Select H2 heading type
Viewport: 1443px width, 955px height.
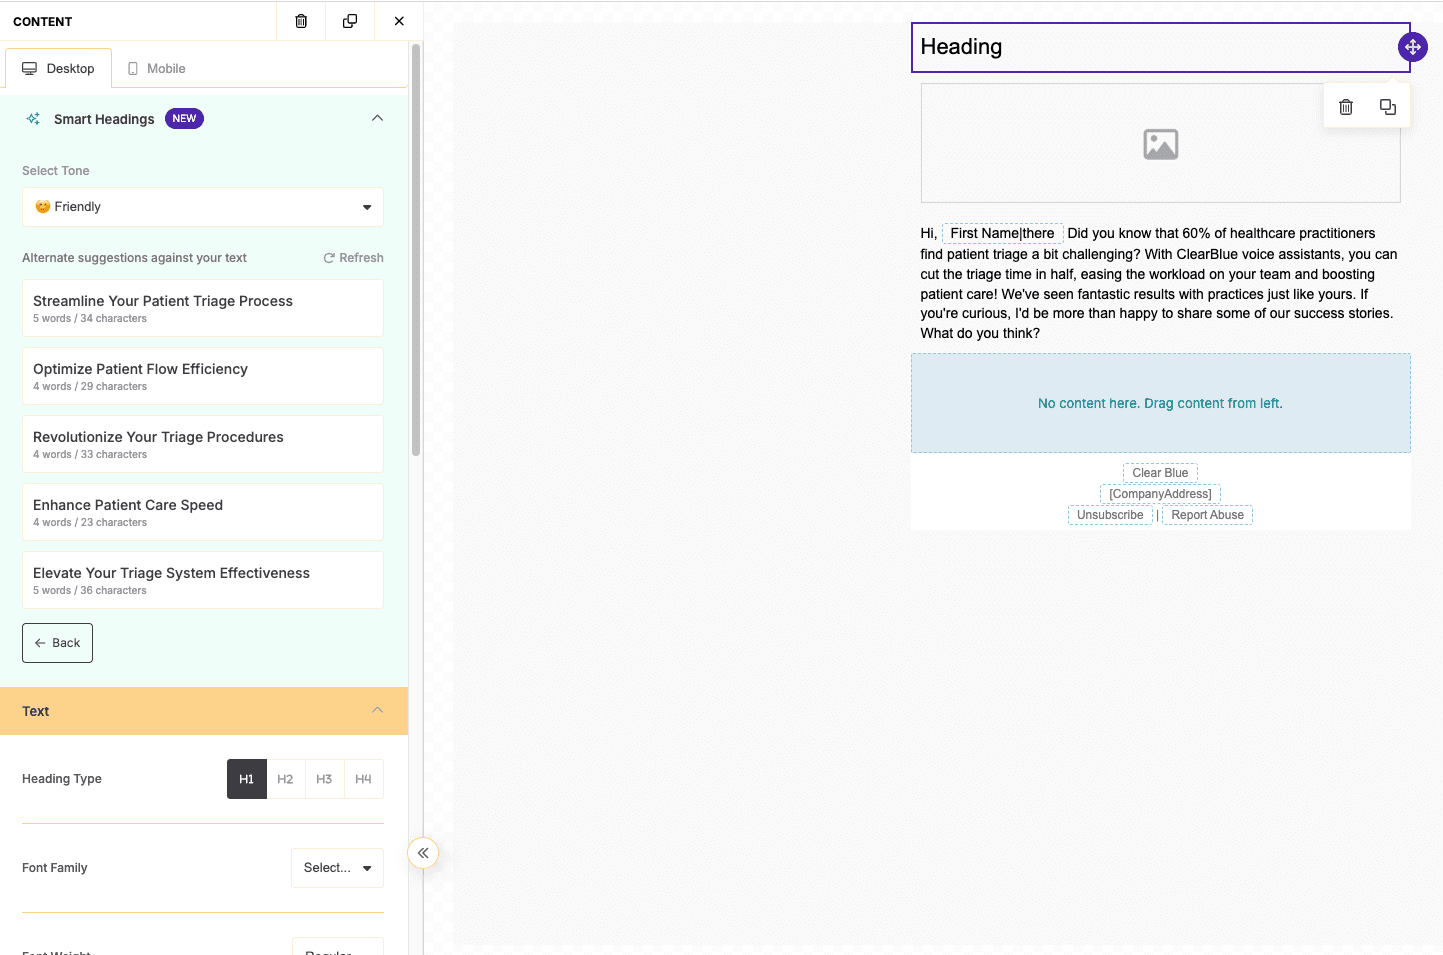point(285,779)
